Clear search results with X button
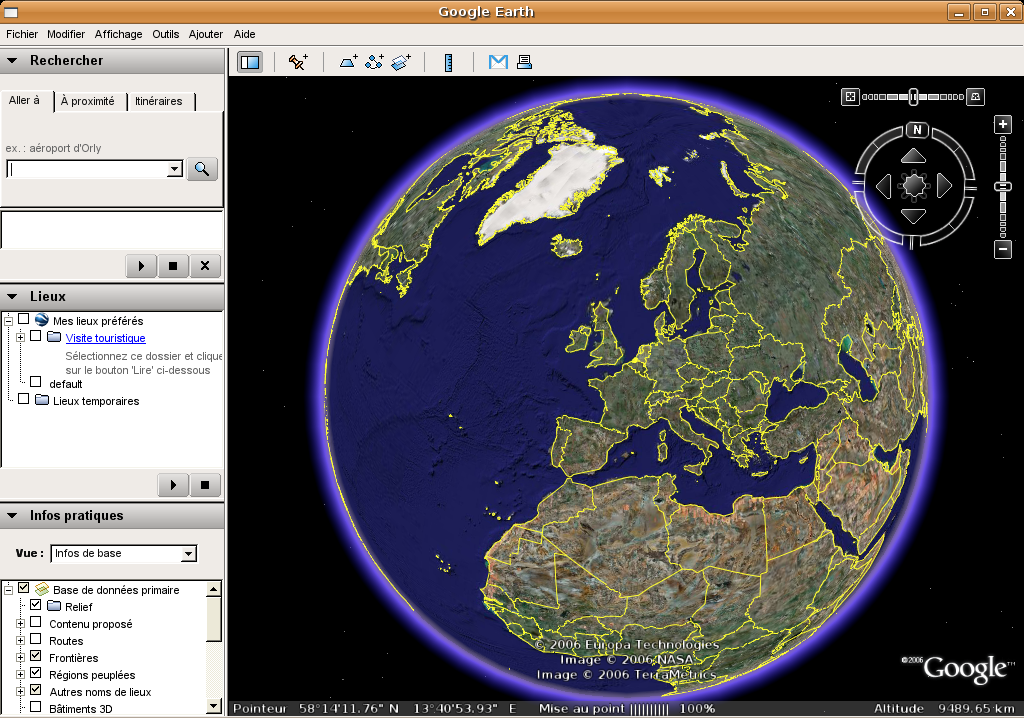1024x718 pixels. click(x=205, y=266)
